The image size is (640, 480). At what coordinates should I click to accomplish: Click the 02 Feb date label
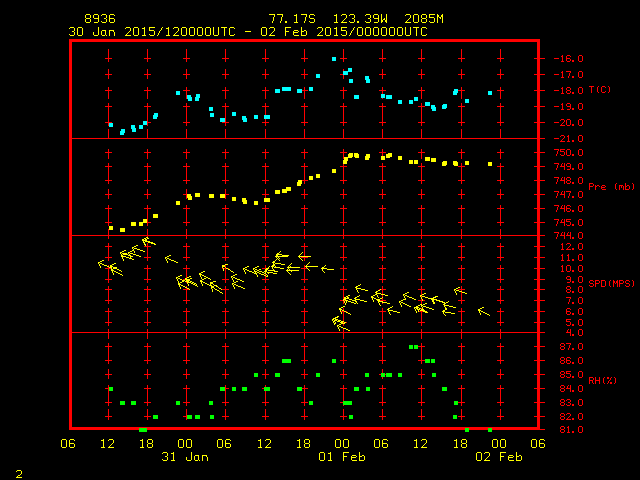[499, 457]
